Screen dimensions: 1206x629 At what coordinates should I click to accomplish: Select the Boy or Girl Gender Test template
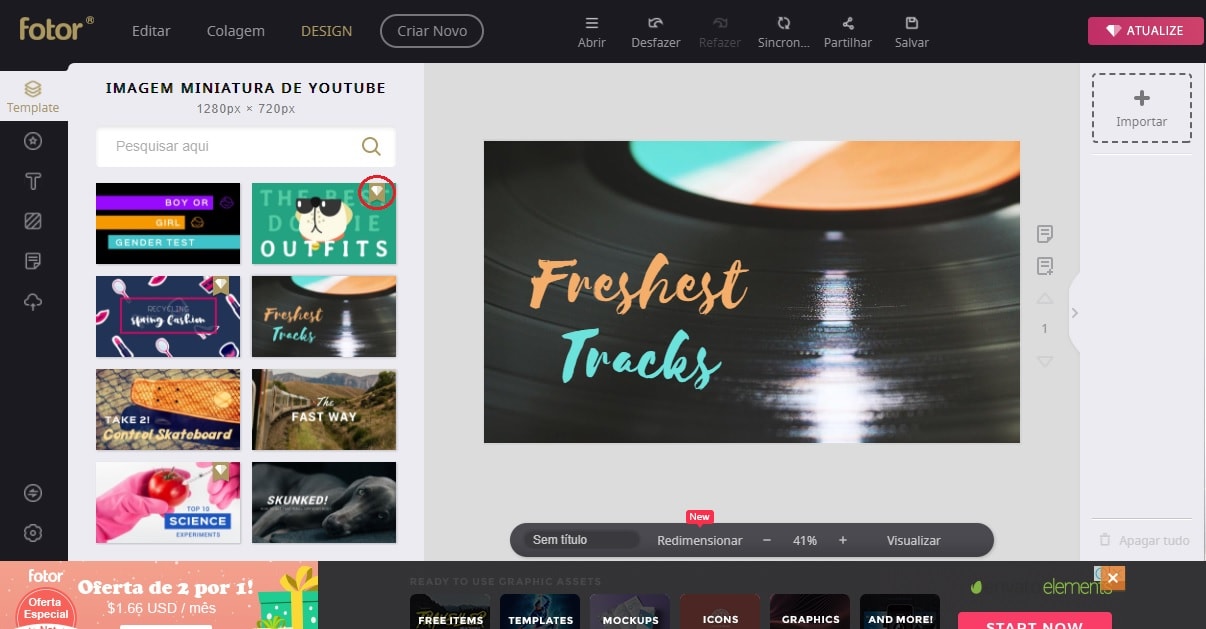pyautogui.click(x=168, y=223)
